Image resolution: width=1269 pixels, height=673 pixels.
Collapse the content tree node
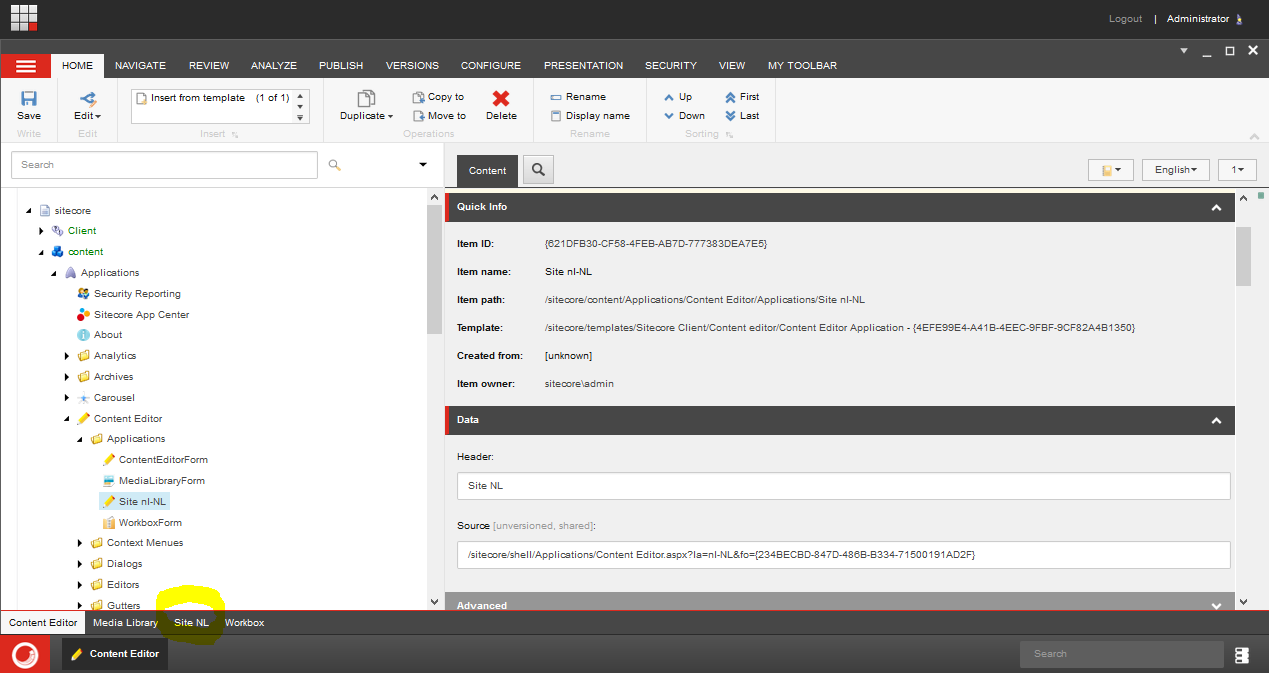point(42,252)
